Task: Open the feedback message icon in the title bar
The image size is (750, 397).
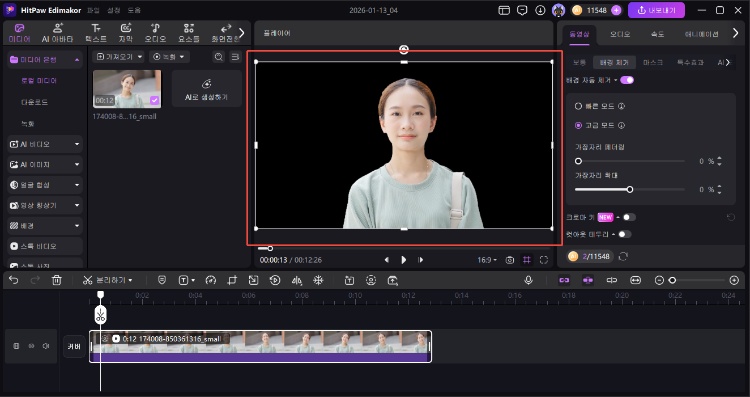Action: coord(522,10)
